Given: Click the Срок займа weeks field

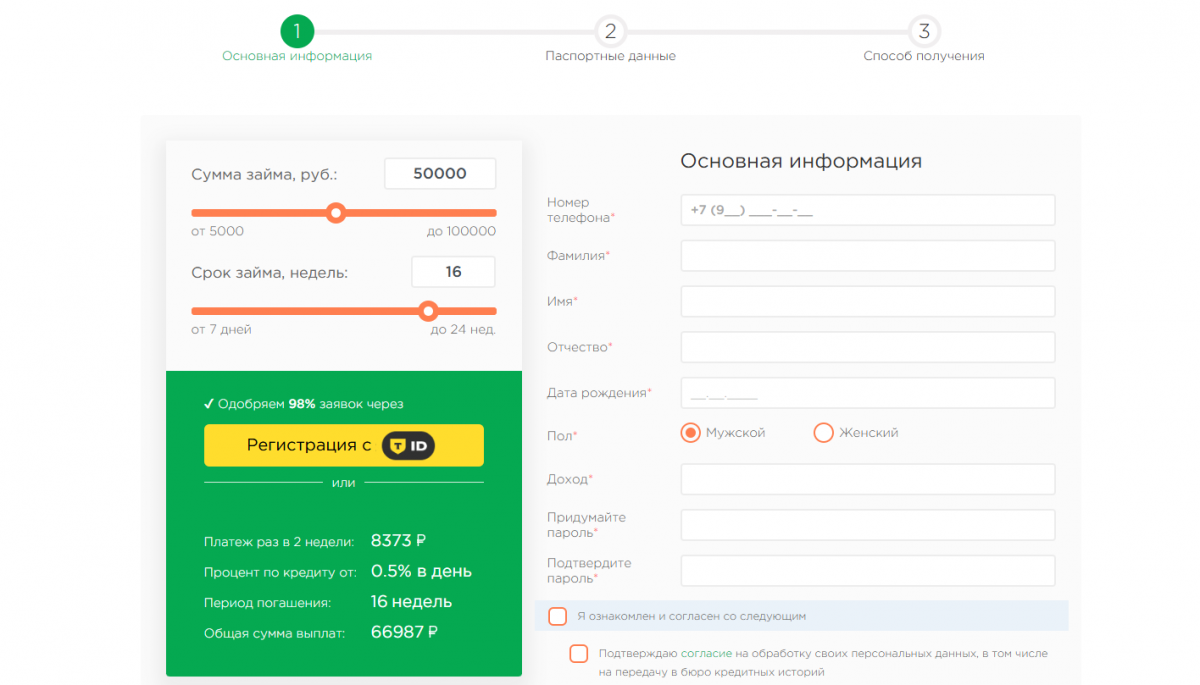Looking at the screenshot, I should click(453, 272).
